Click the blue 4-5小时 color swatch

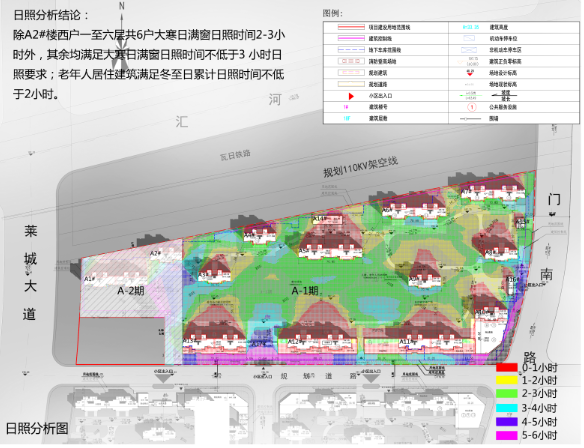[507, 422]
